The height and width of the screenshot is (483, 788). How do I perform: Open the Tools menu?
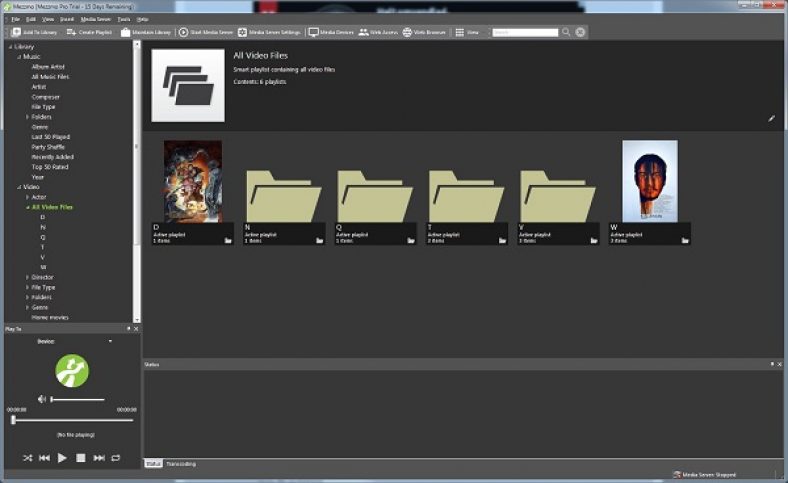point(123,19)
